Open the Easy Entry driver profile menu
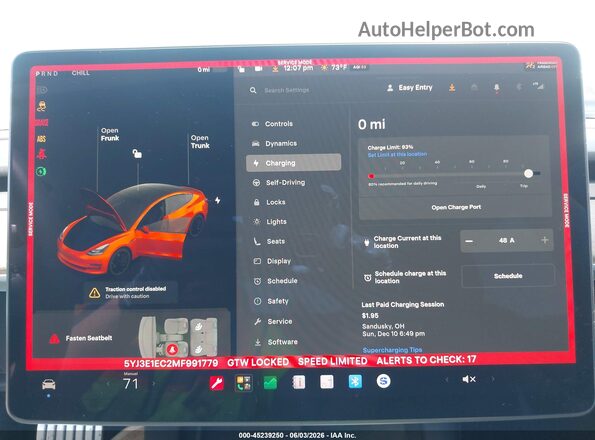 click(409, 88)
